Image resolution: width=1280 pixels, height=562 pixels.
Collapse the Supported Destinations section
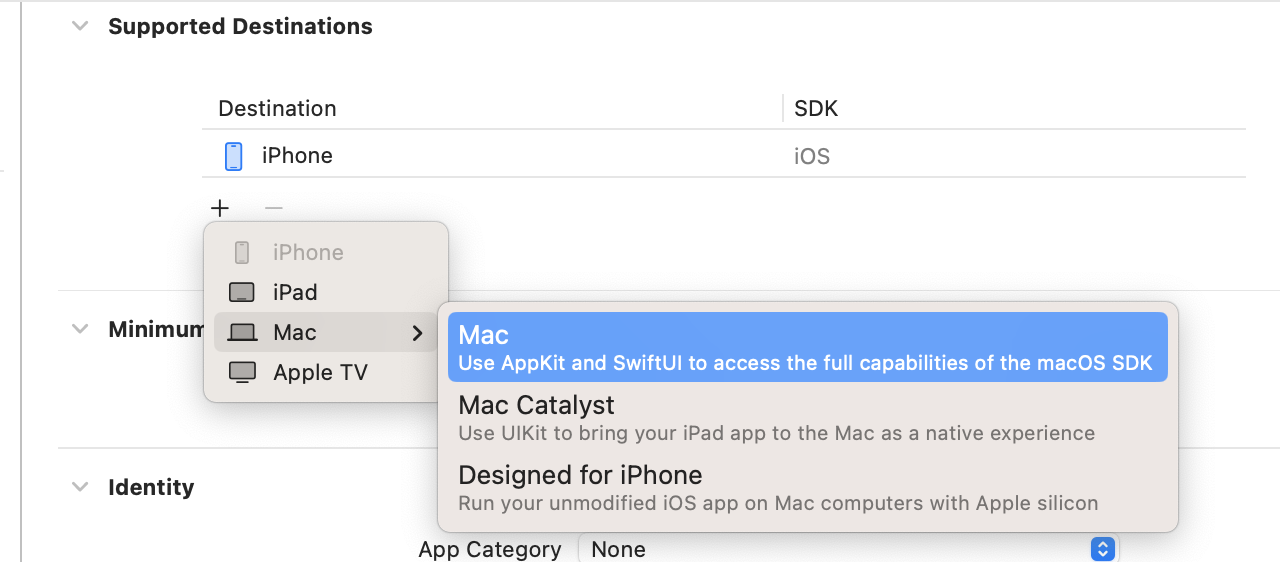(x=80, y=27)
